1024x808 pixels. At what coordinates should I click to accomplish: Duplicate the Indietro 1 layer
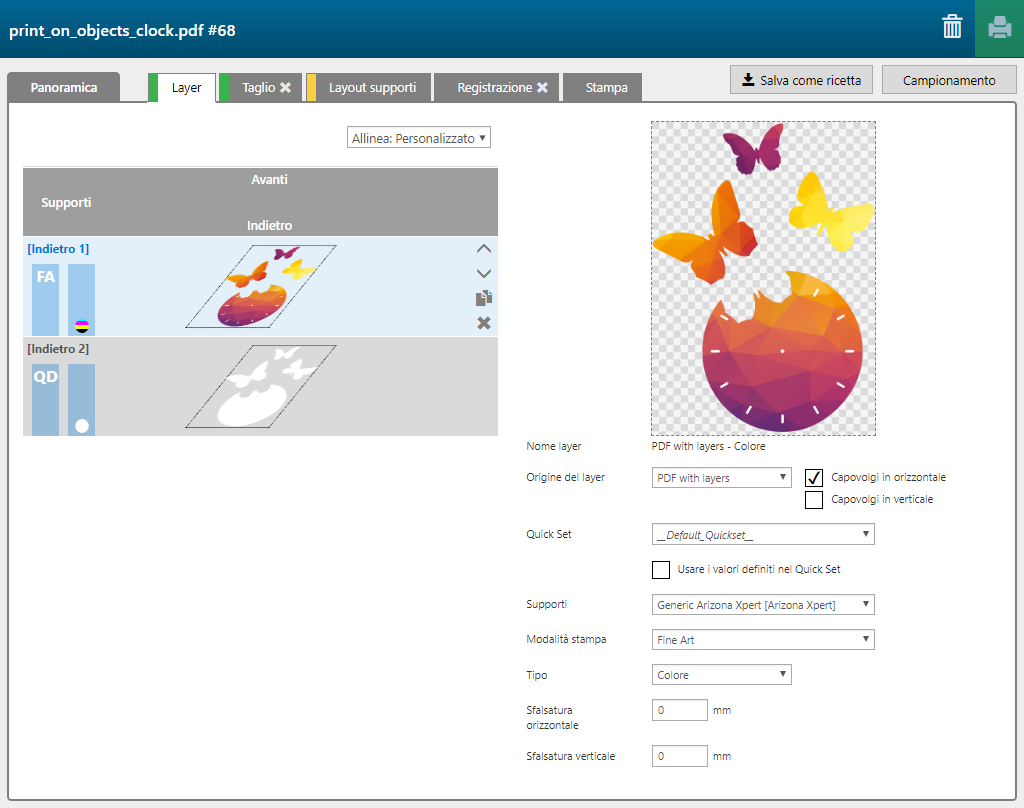[x=483, y=299]
